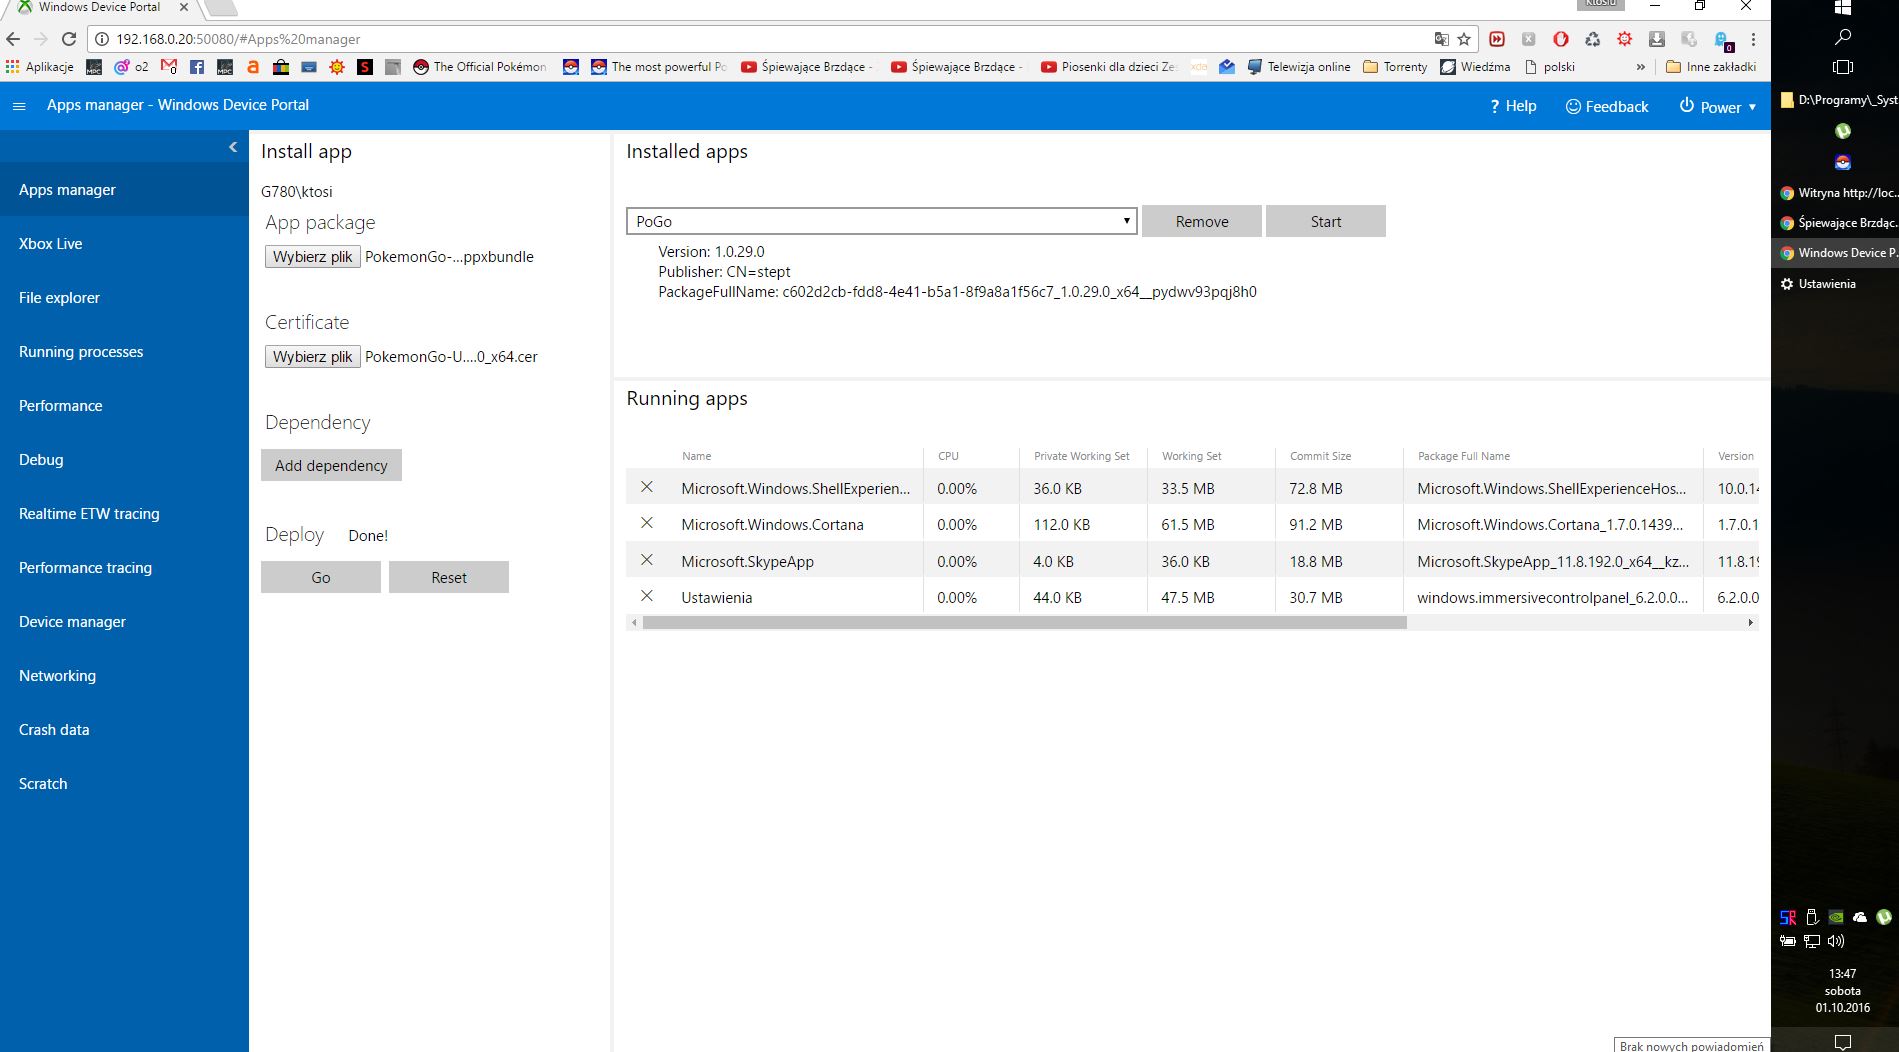Go to the Xbox Live page
1899x1052 pixels.
[124, 244]
